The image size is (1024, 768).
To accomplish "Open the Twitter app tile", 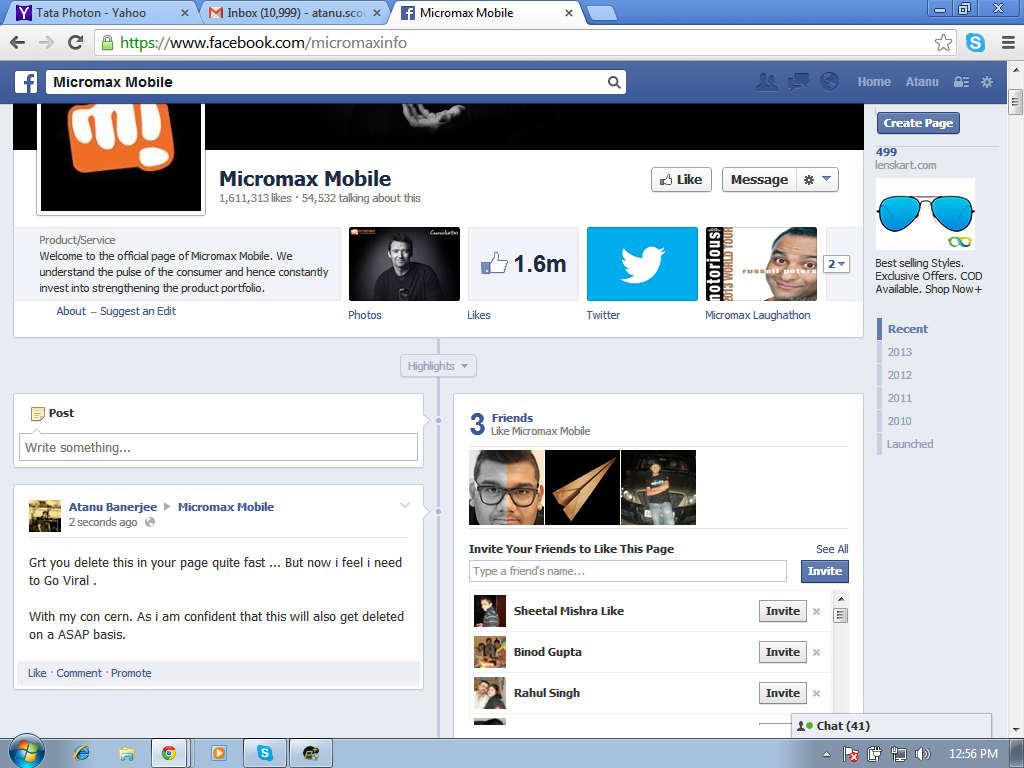I will click(x=642, y=264).
